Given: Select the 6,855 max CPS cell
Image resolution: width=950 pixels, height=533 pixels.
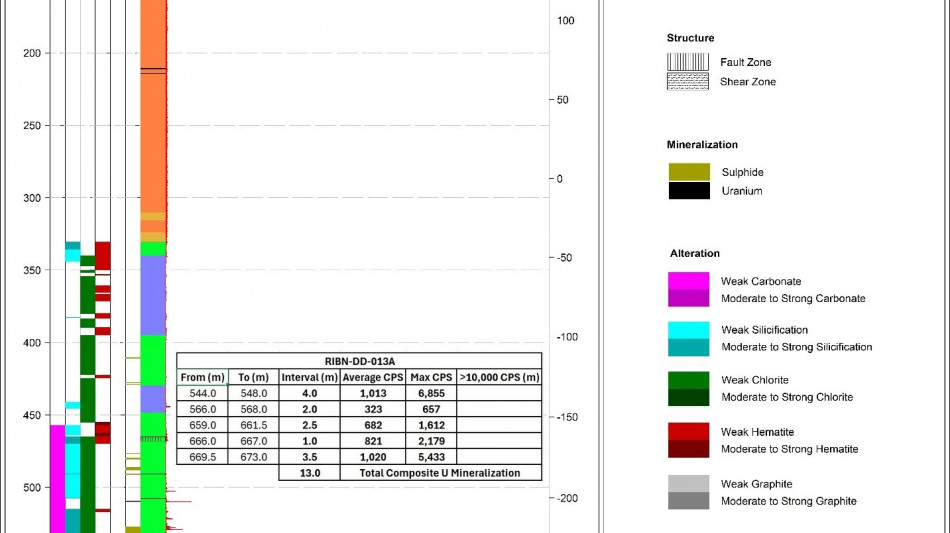Looking at the screenshot, I should pyautogui.click(x=431, y=393).
